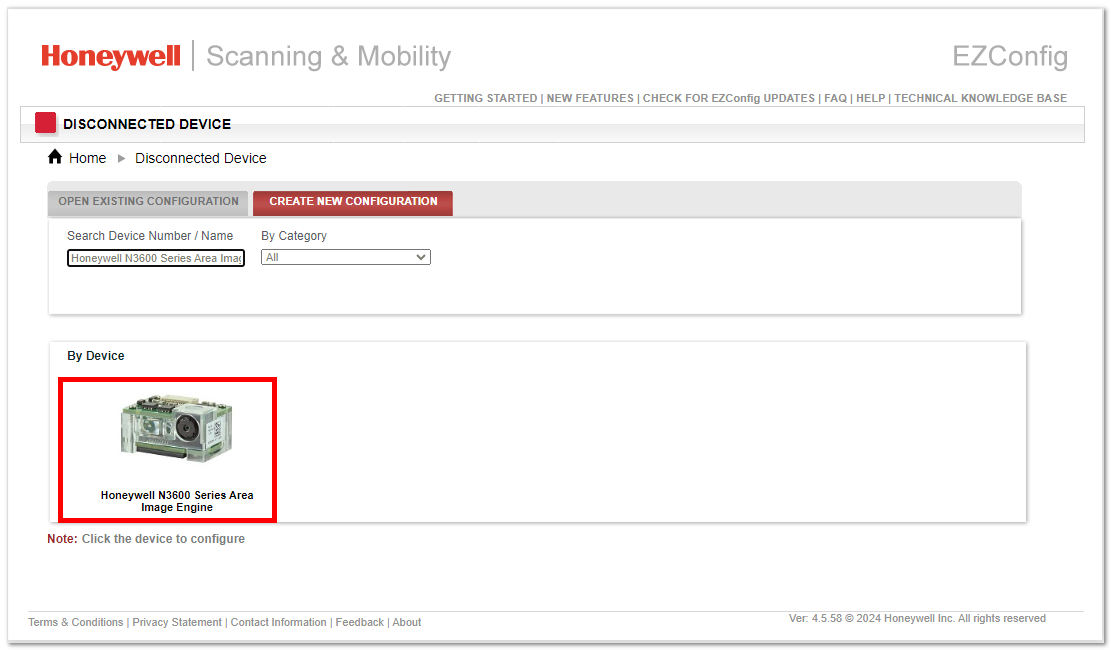
Task: Click the red Disconnected Device square icon
Action: (45, 123)
